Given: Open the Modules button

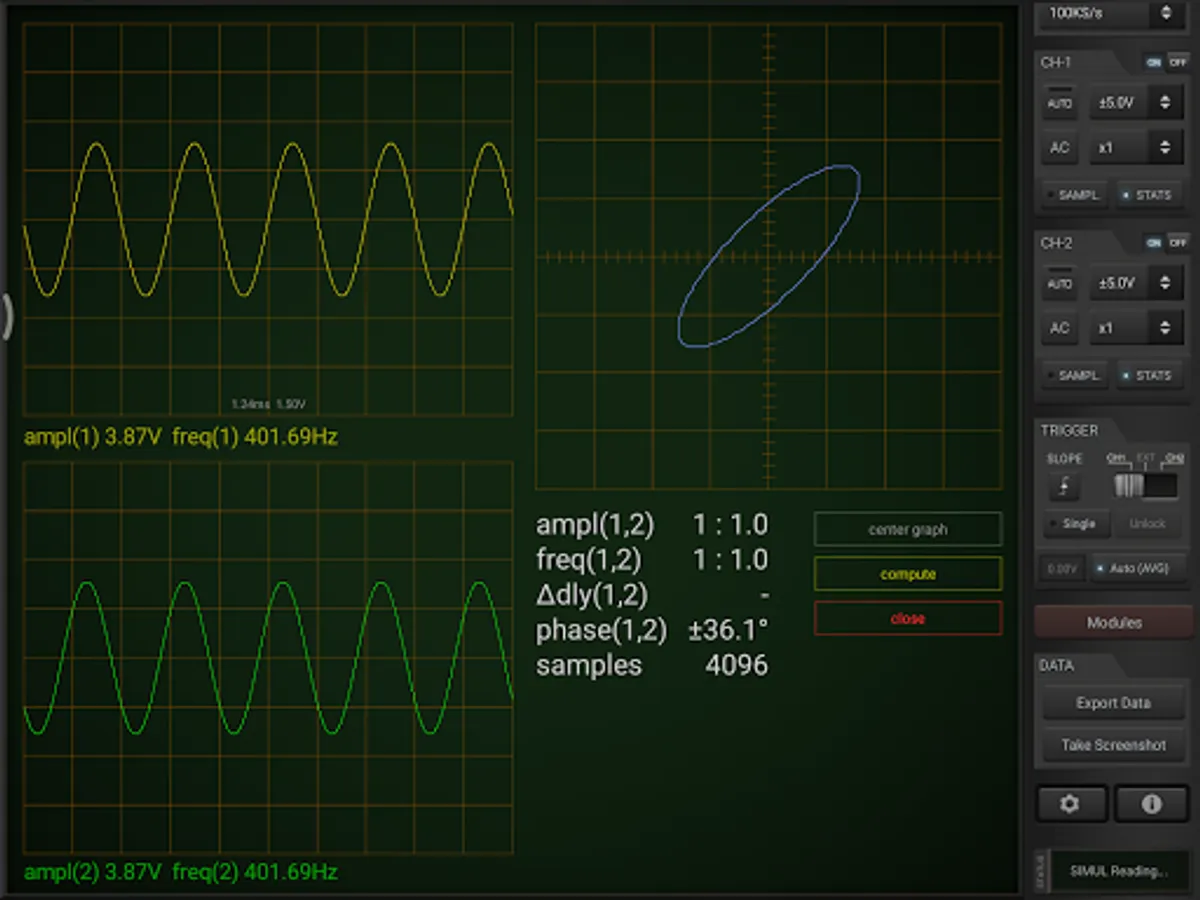Looking at the screenshot, I should pyautogui.click(x=1113, y=622).
